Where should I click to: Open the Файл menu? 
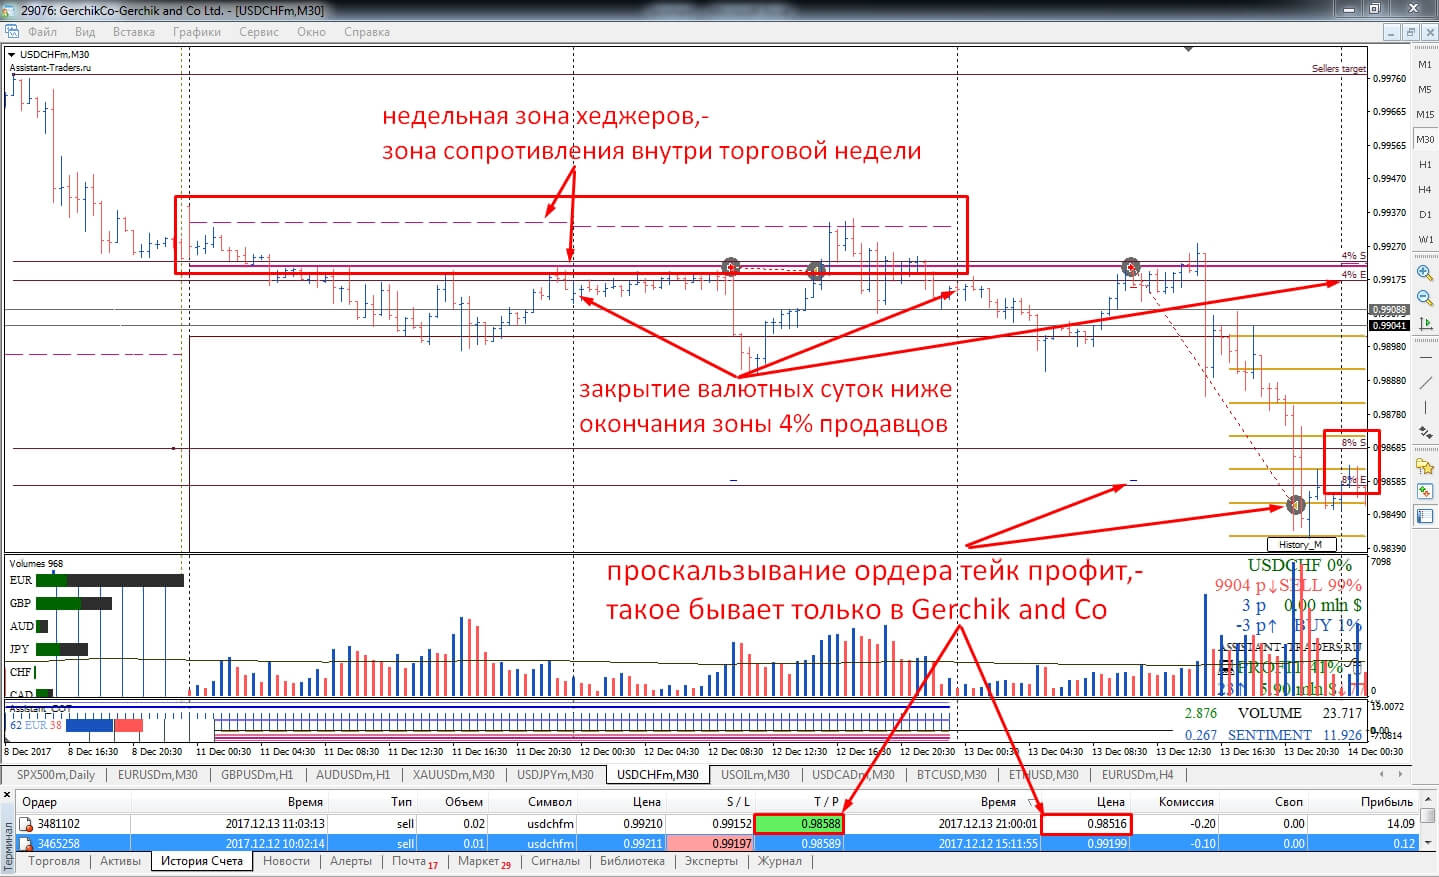click(x=42, y=32)
